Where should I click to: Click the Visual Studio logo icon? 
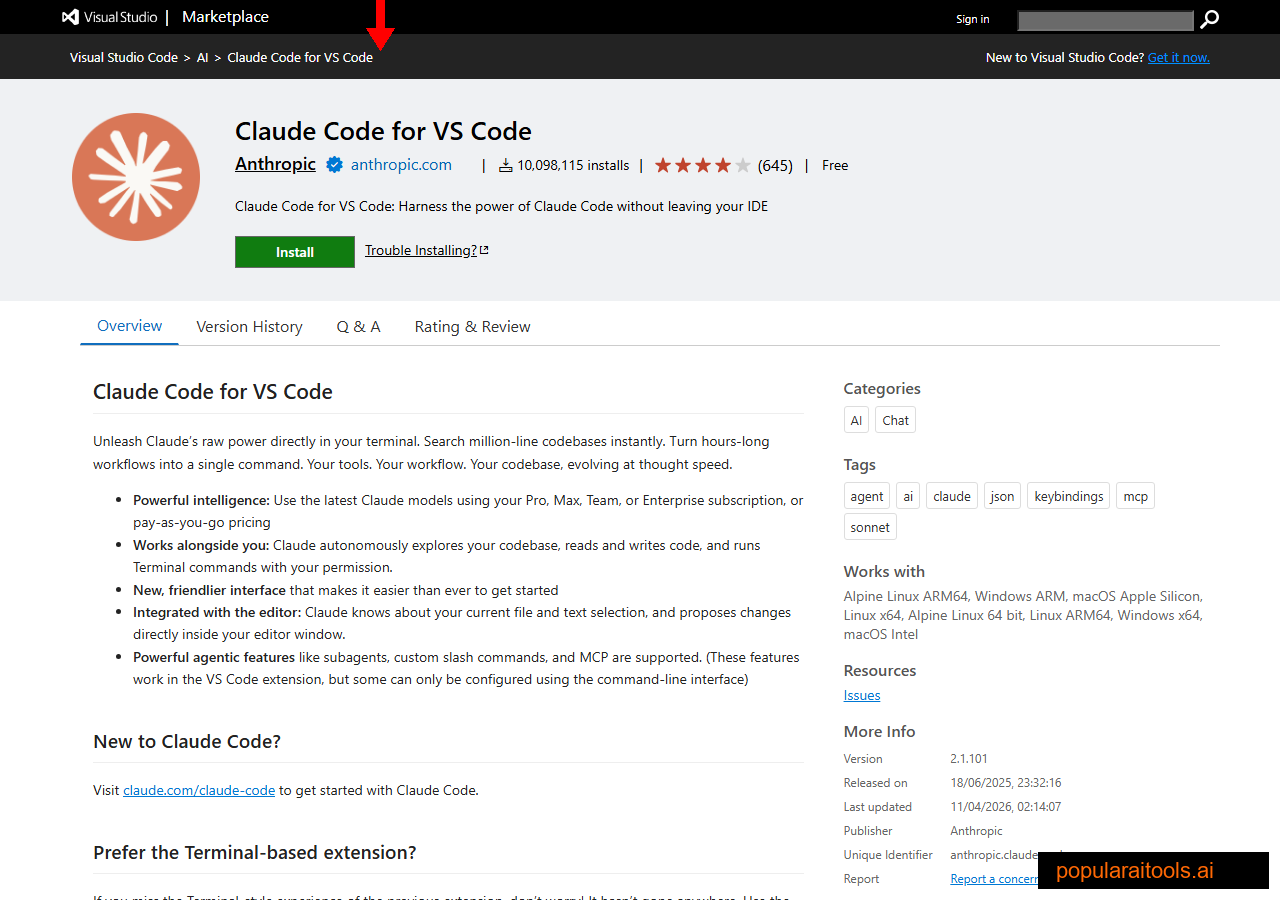[68, 16]
